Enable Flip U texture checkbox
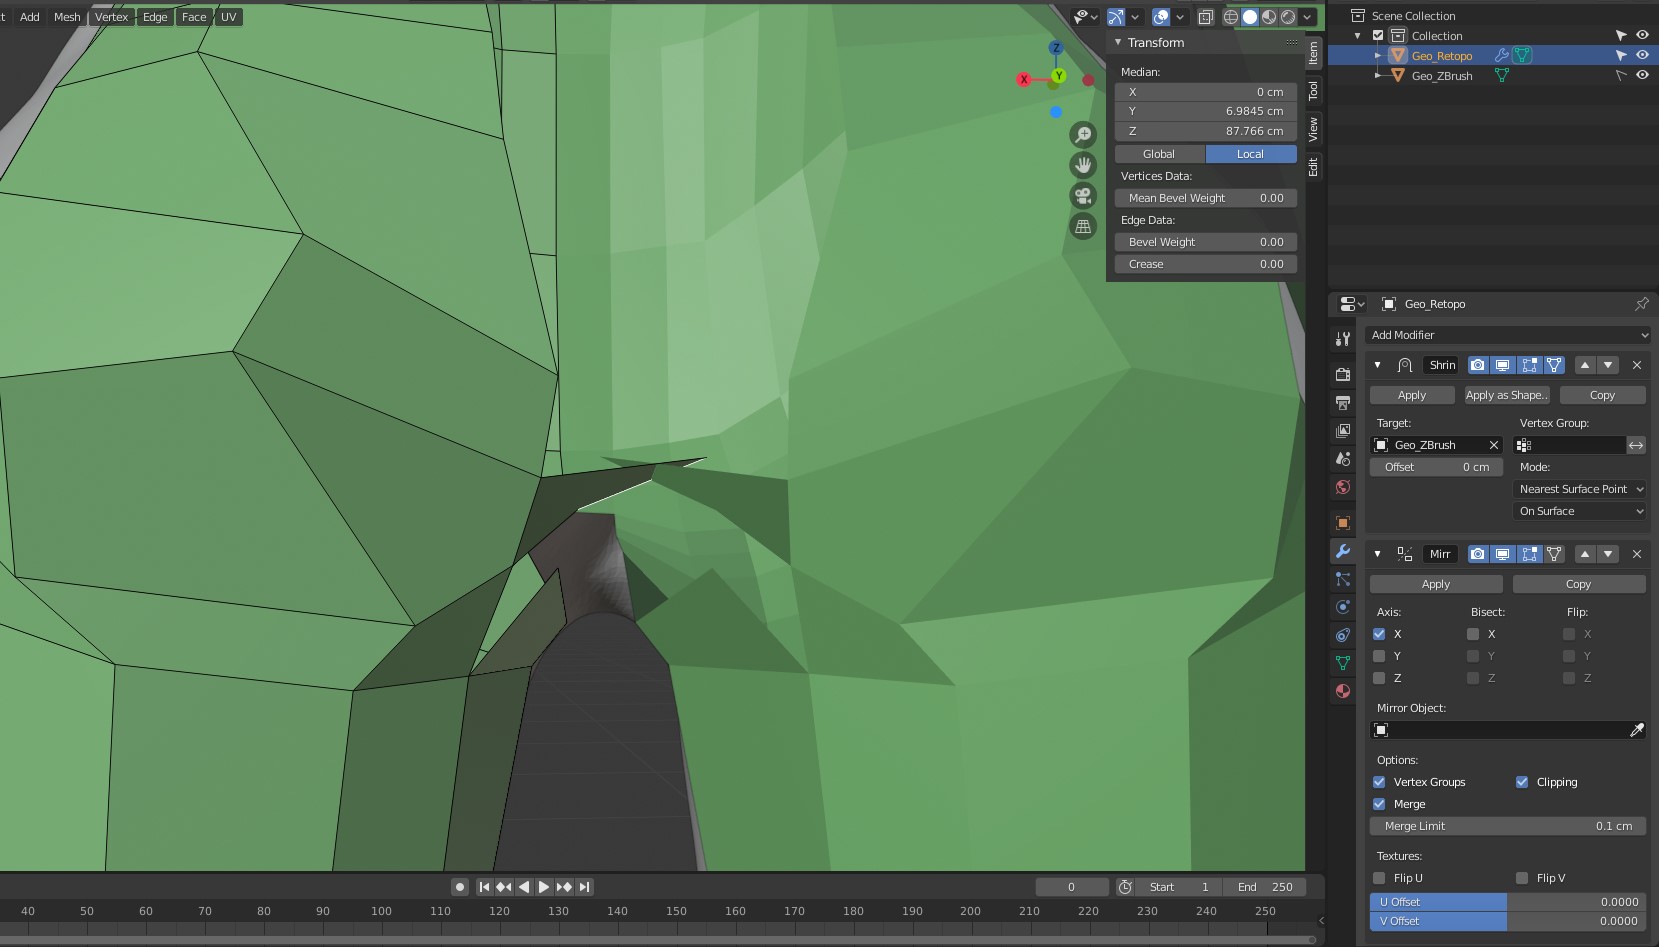Viewport: 1659px width, 947px height. tap(1379, 878)
